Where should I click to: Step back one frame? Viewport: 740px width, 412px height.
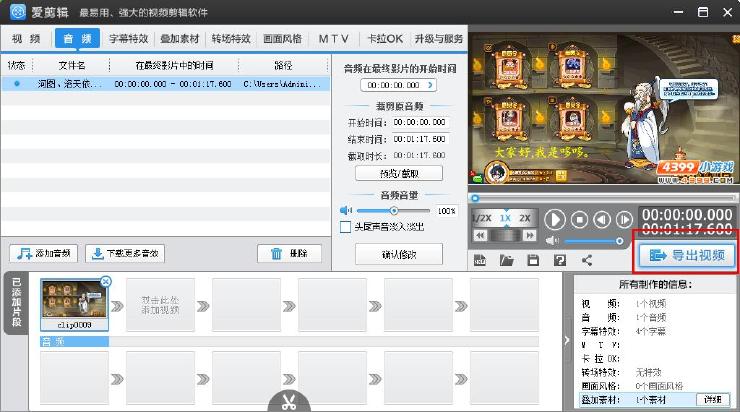pos(602,219)
